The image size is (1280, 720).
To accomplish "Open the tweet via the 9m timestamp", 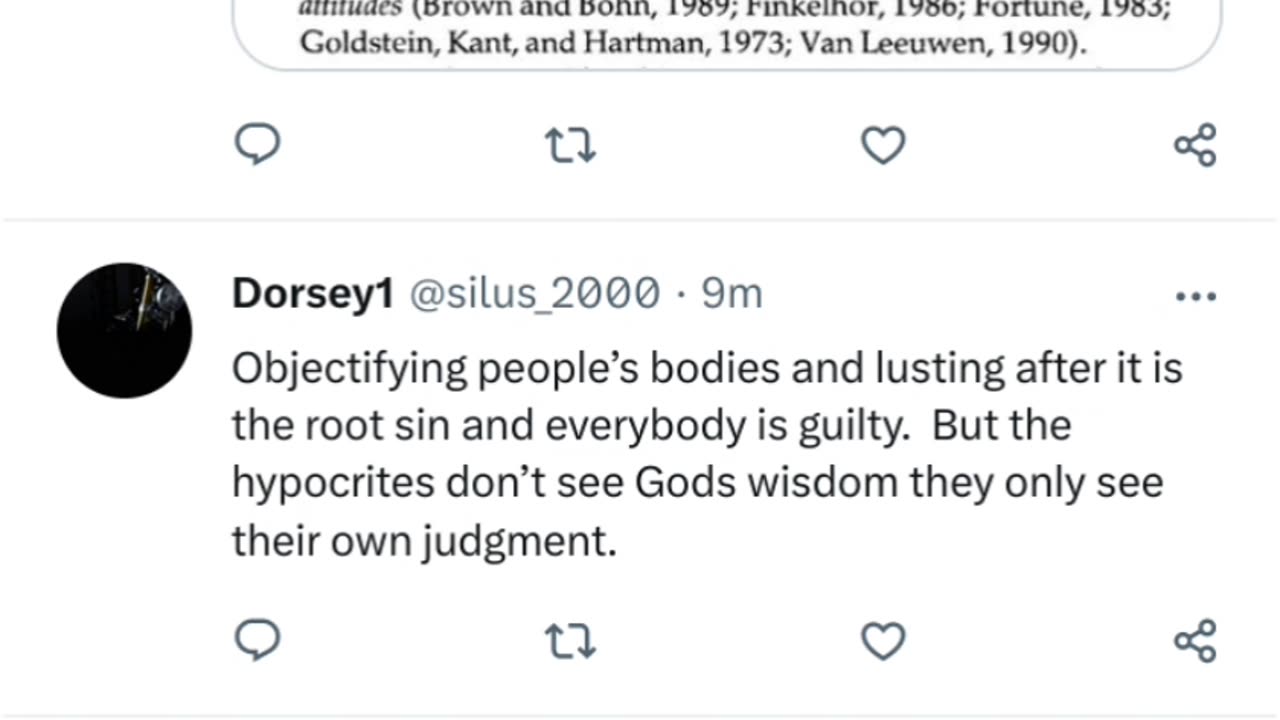I will pyautogui.click(x=732, y=294).
